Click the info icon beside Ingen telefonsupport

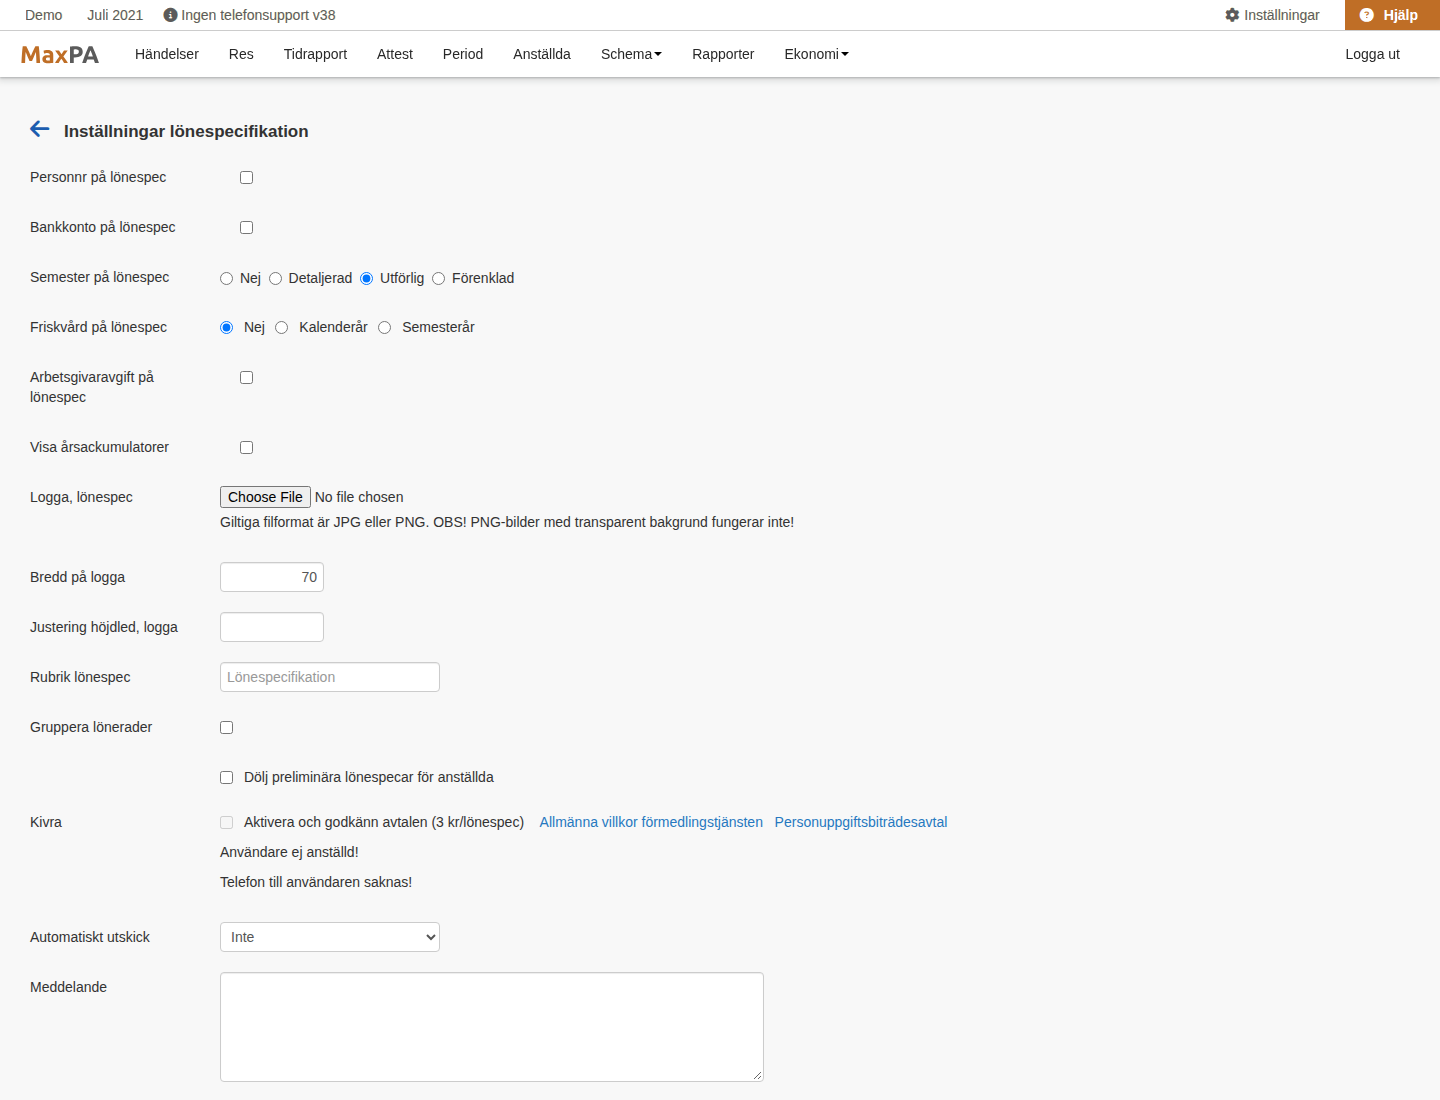(170, 15)
